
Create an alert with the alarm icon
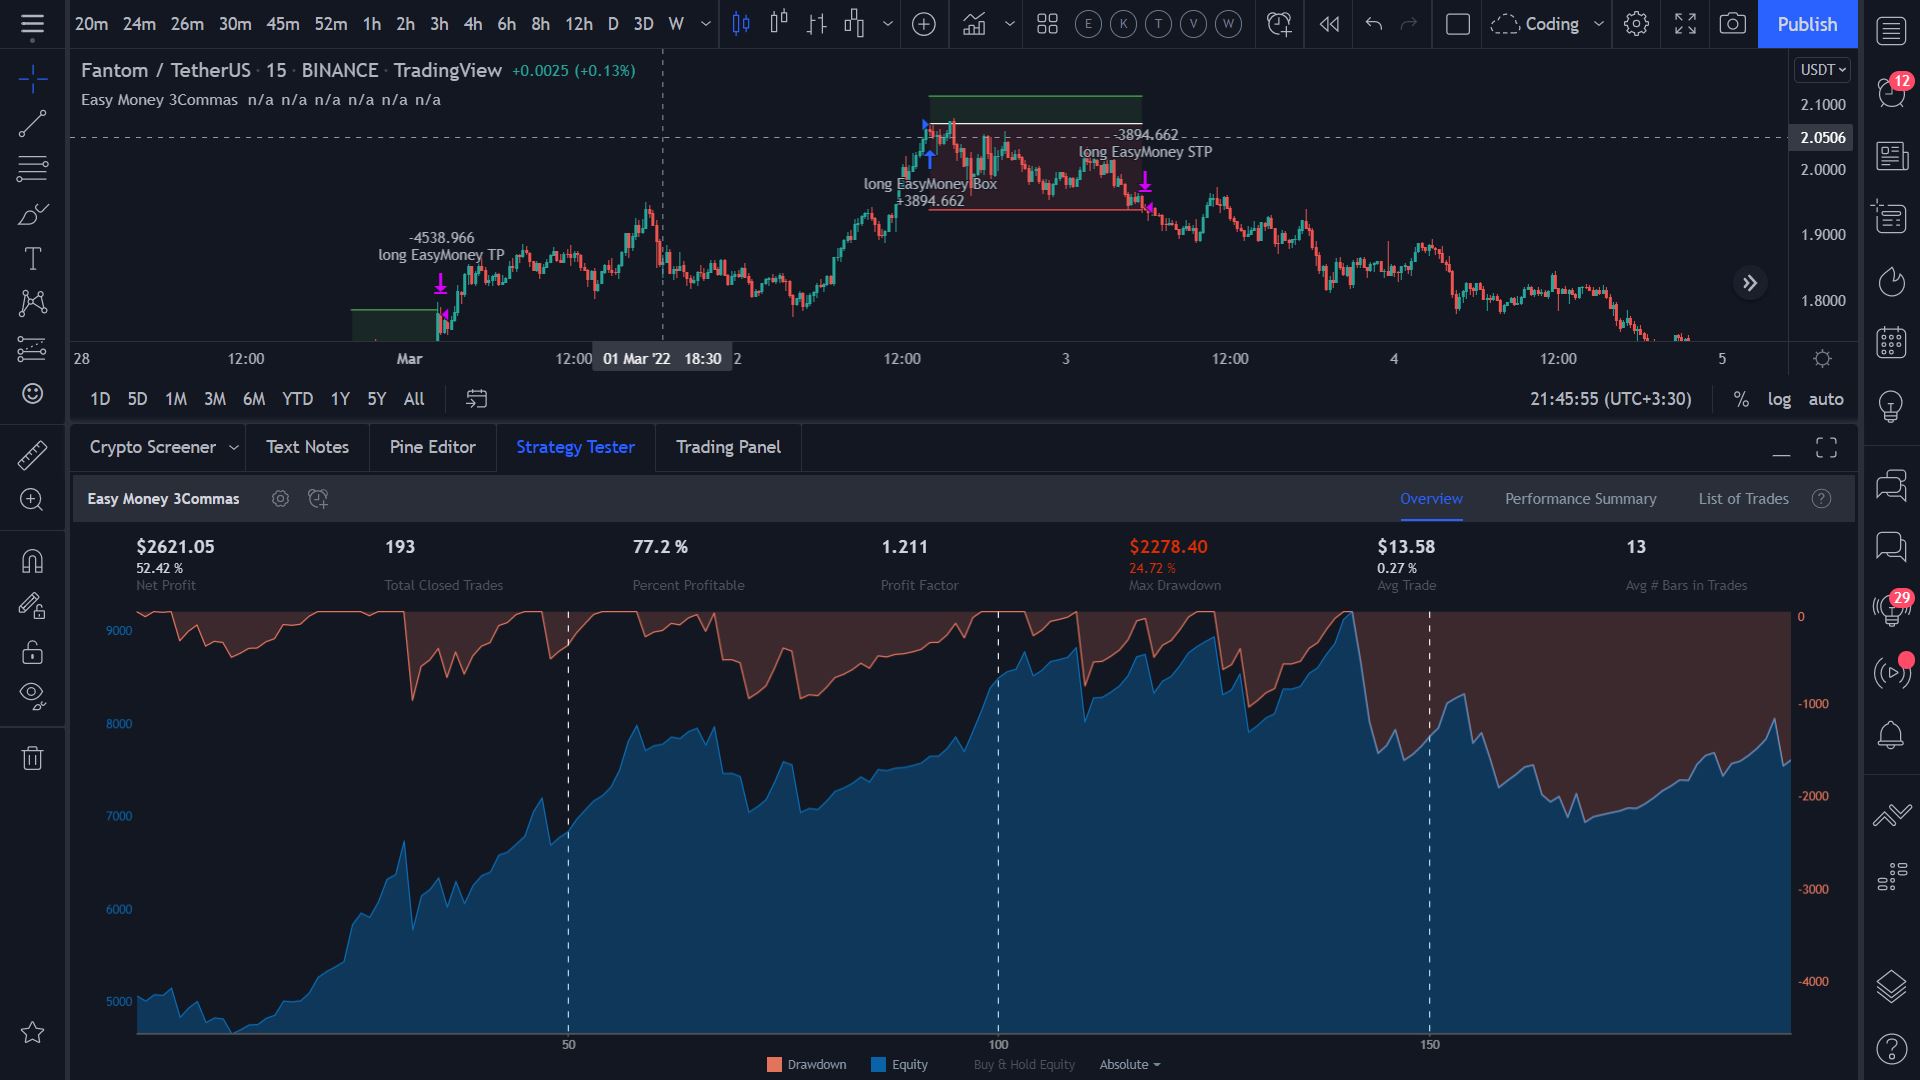(1279, 24)
